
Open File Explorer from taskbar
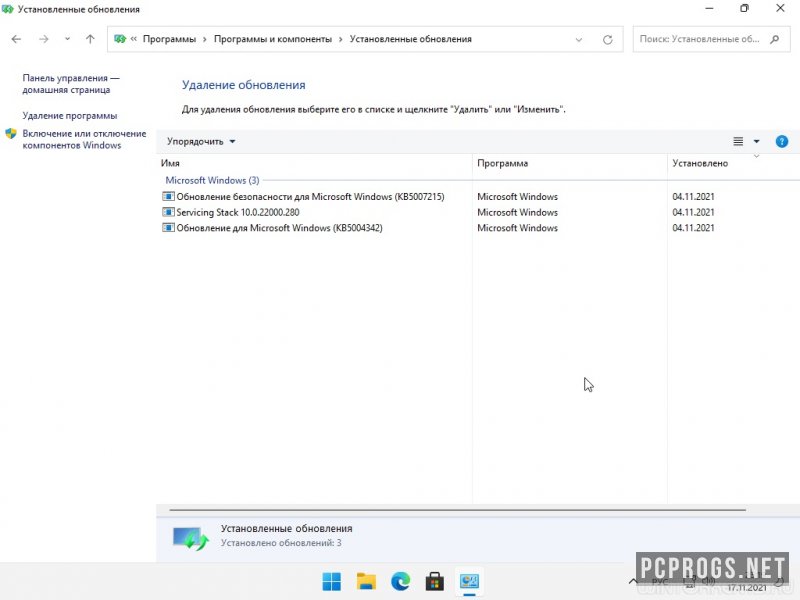(x=366, y=581)
